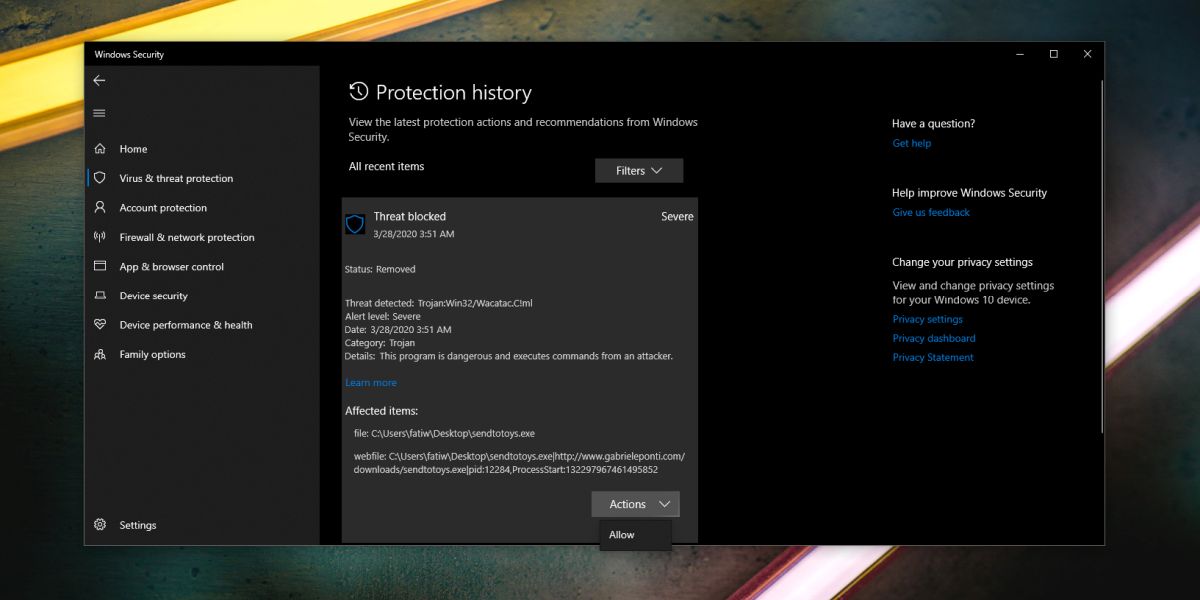Click the Status: Removed text
1200x600 pixels.
380,269
